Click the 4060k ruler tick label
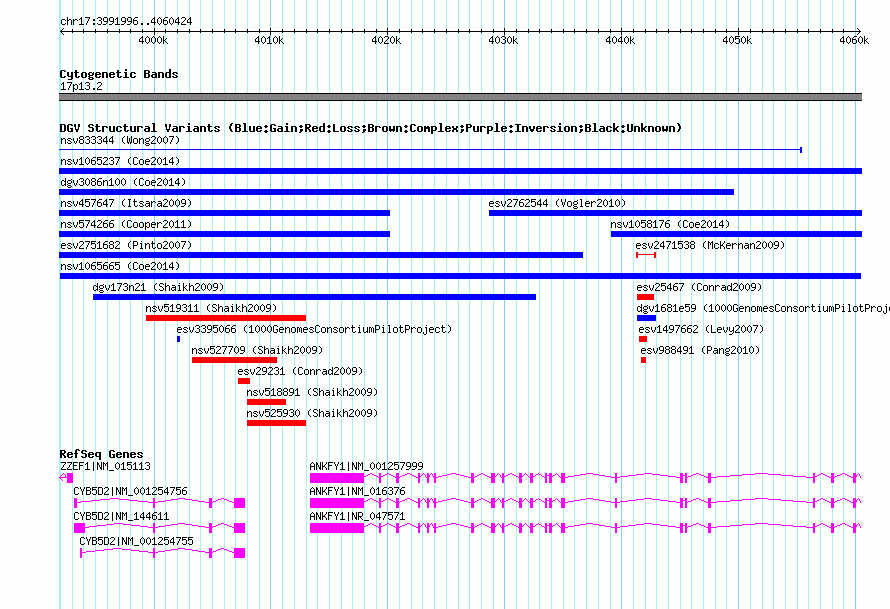The width and height of the screenshot is (890, 609). pos(854,40)
